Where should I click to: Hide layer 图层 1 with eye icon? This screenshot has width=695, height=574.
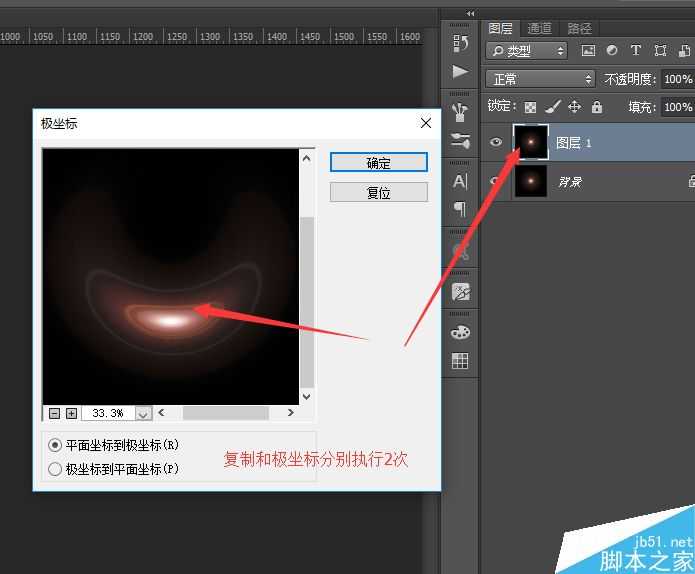coord(495,143)
